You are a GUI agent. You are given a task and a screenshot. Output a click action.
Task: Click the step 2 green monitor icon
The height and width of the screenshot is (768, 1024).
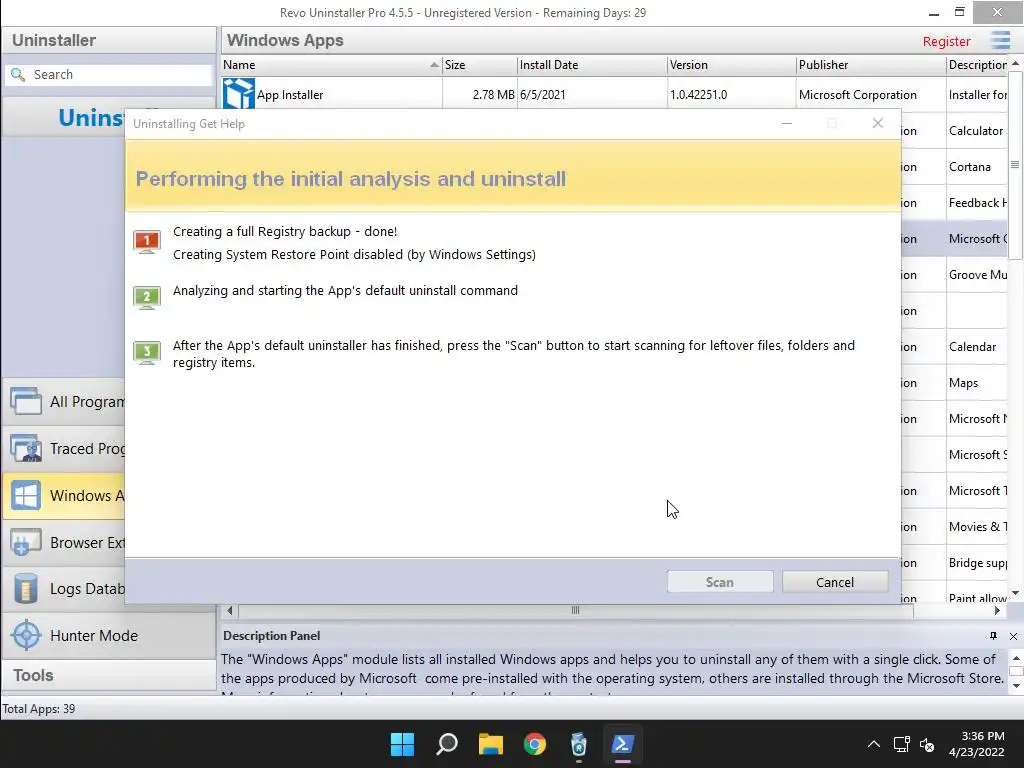[147, 298]
